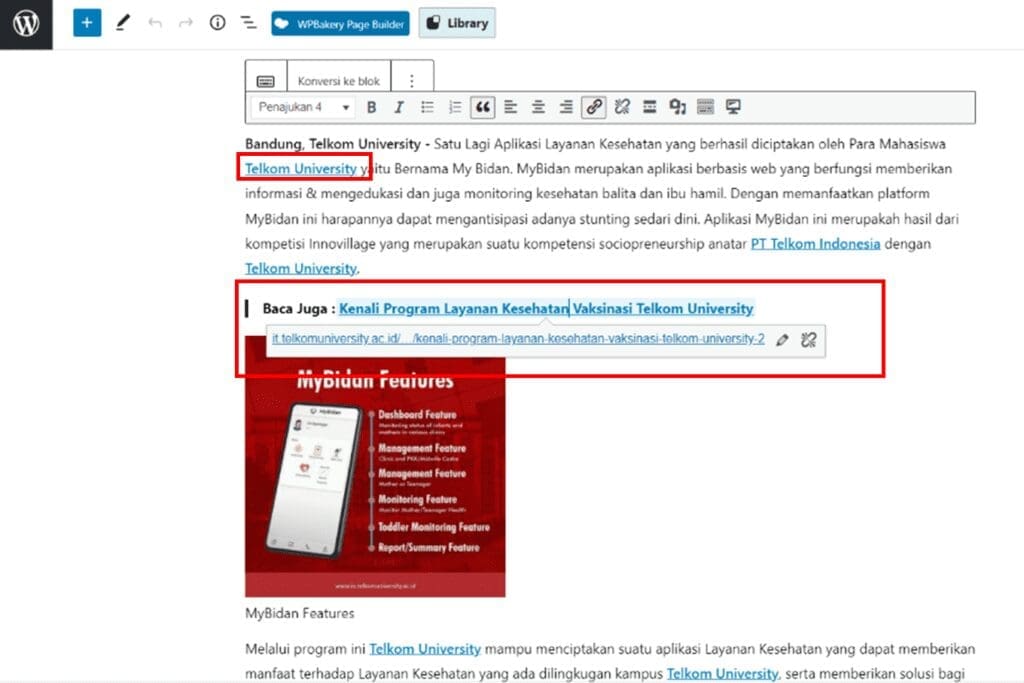
Task: Open the WPBakery Page Builder
Action: point(340,22)
